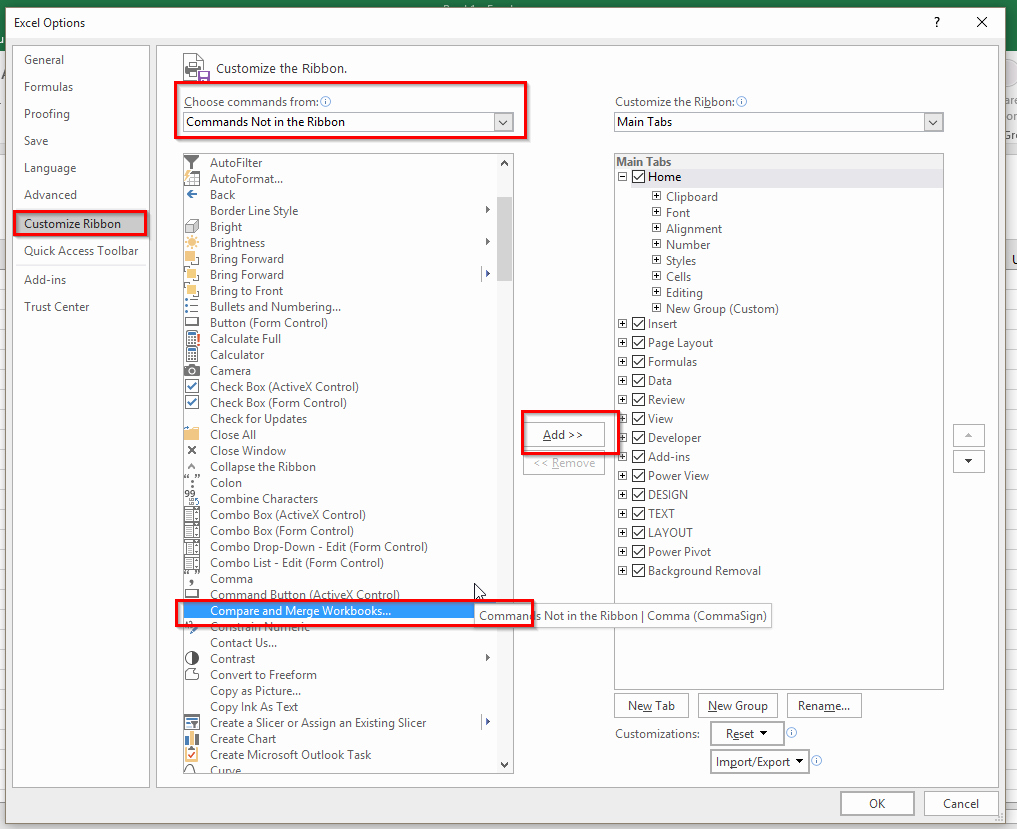Select the Calculator command icon
Image resolution: width=1017 pixels, height=829 pixels.
191,354
